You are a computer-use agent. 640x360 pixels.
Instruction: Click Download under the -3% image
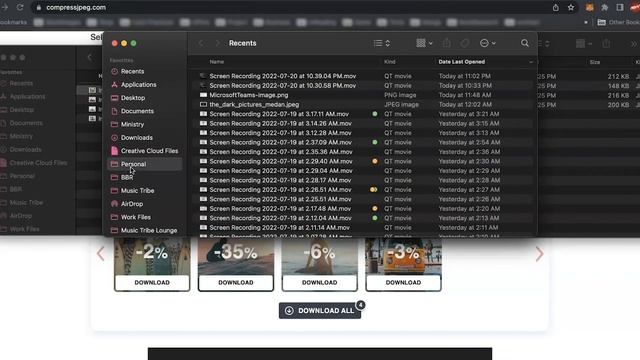coord(403,282)
